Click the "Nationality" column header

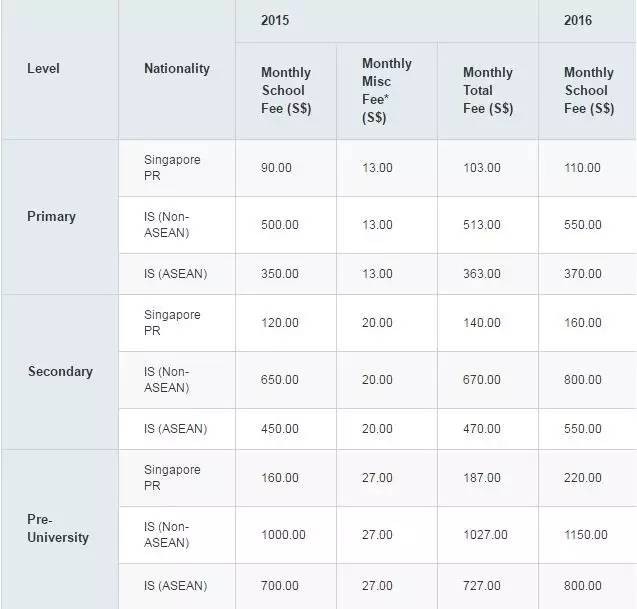tap(177, 68)
